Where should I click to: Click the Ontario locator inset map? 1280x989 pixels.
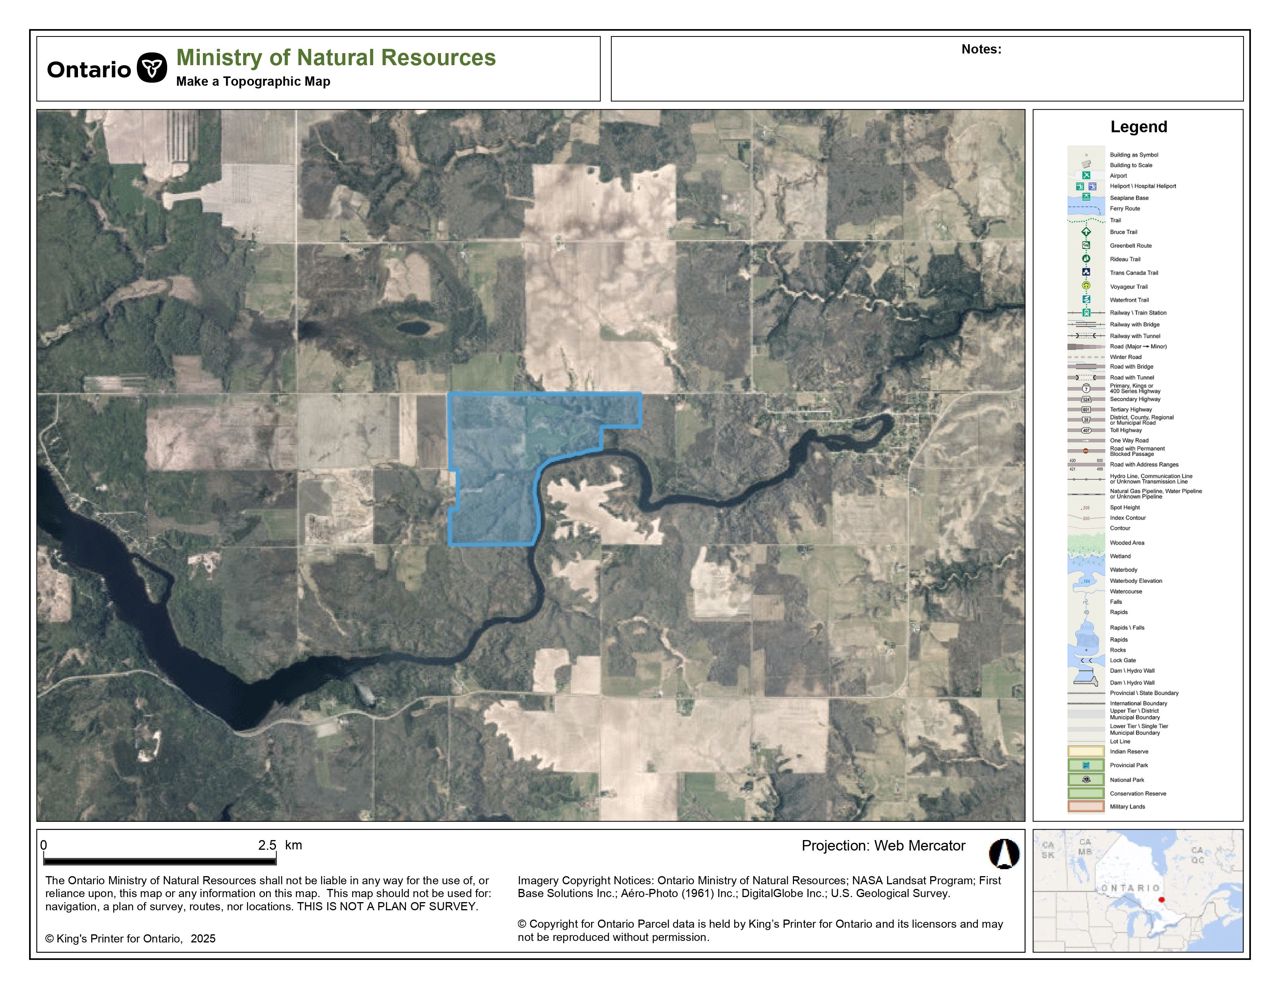click(x=1138, y=890)
